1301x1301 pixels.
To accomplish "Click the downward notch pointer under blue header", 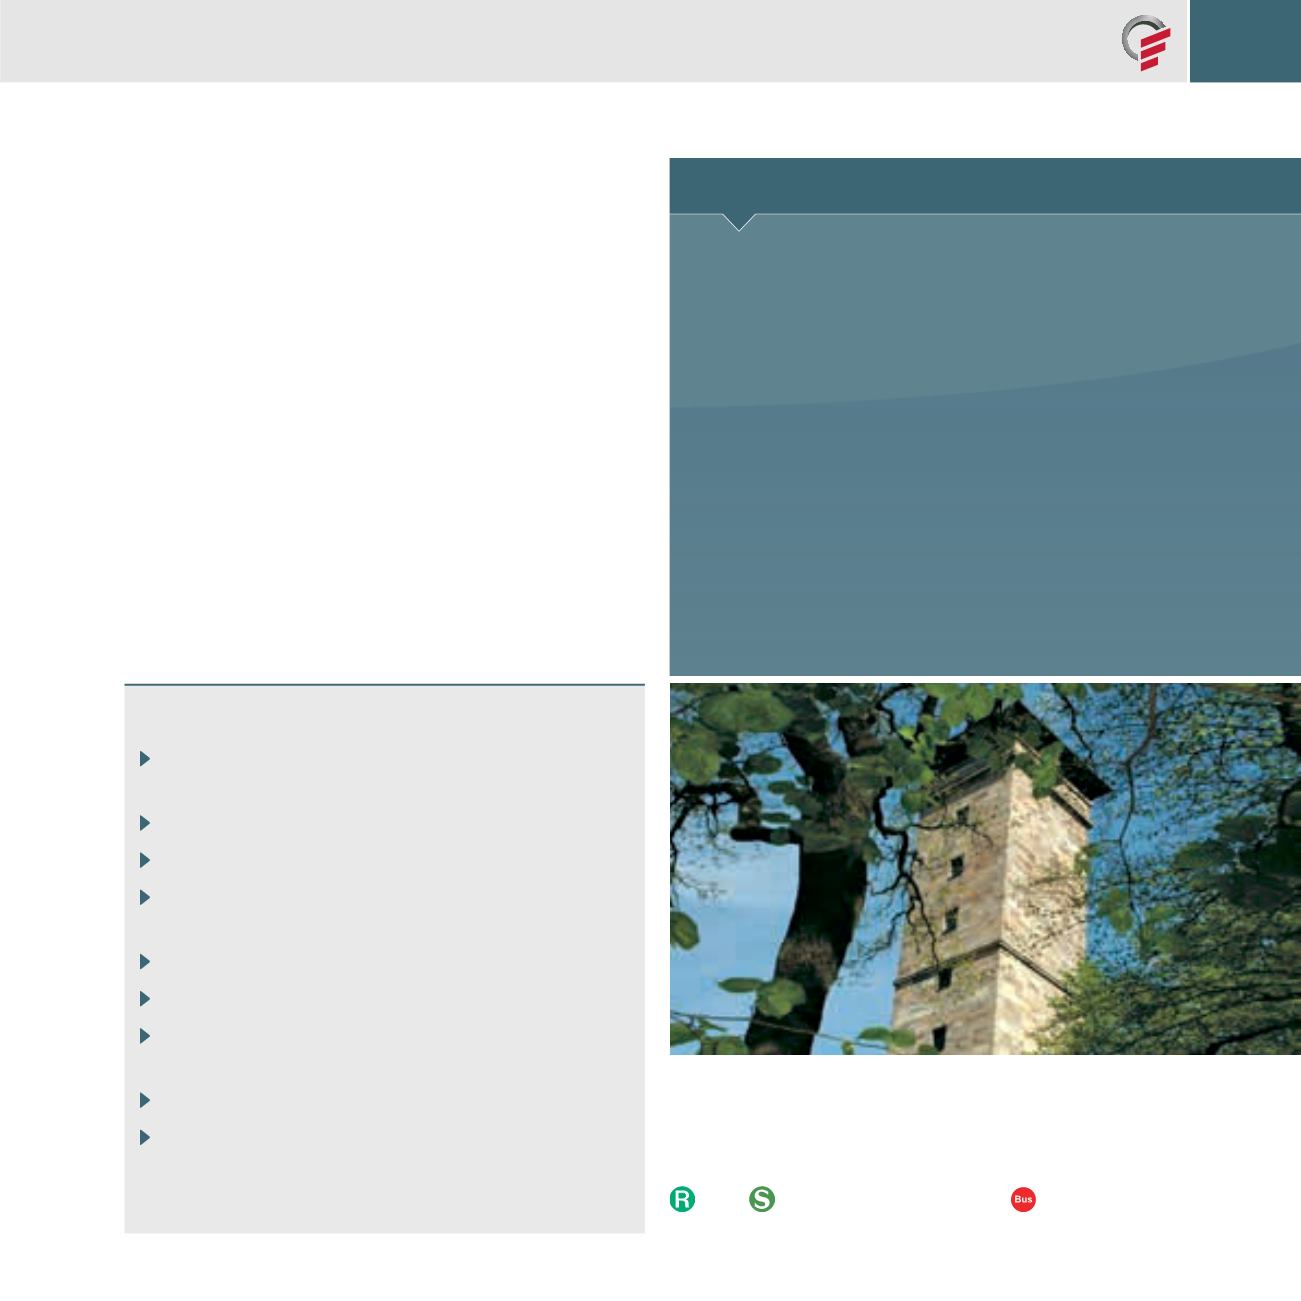I will (738, 222).
